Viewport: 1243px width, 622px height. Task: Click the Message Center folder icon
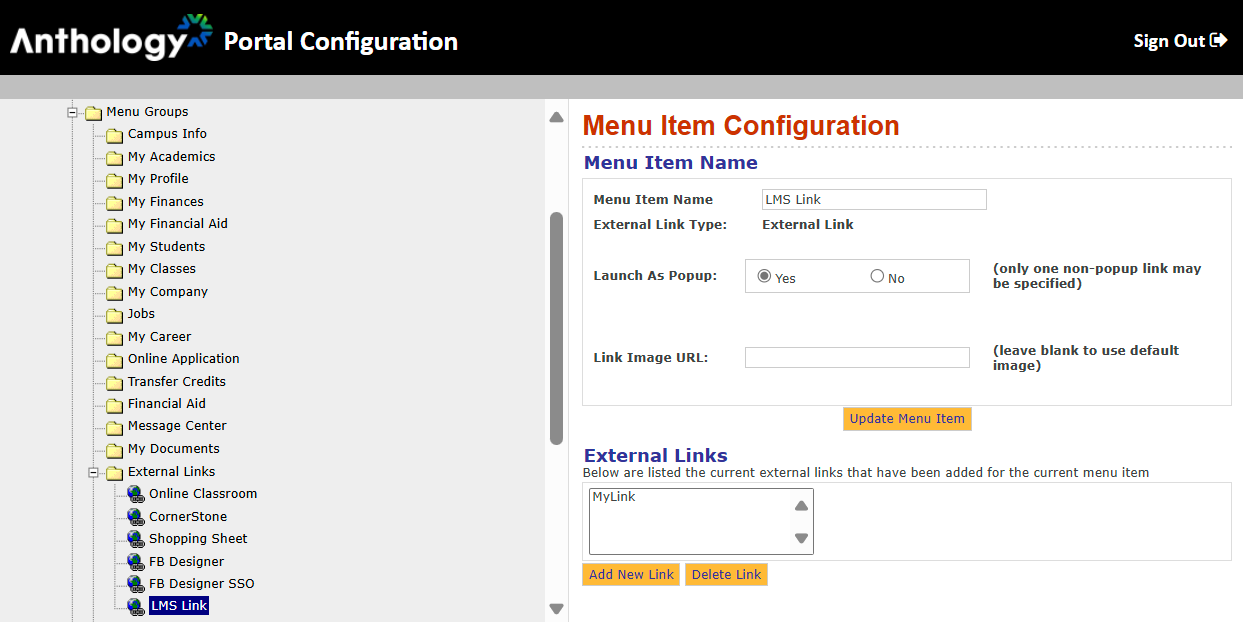115,427
